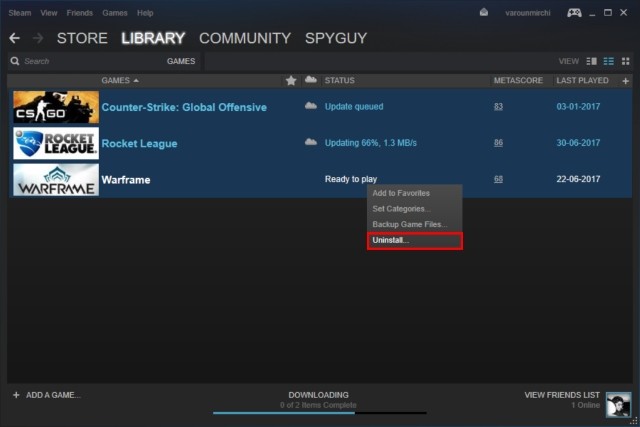Open Warframe metascore 68 link
The width and height of the screenshot is (640, 427).
[498, 179]
